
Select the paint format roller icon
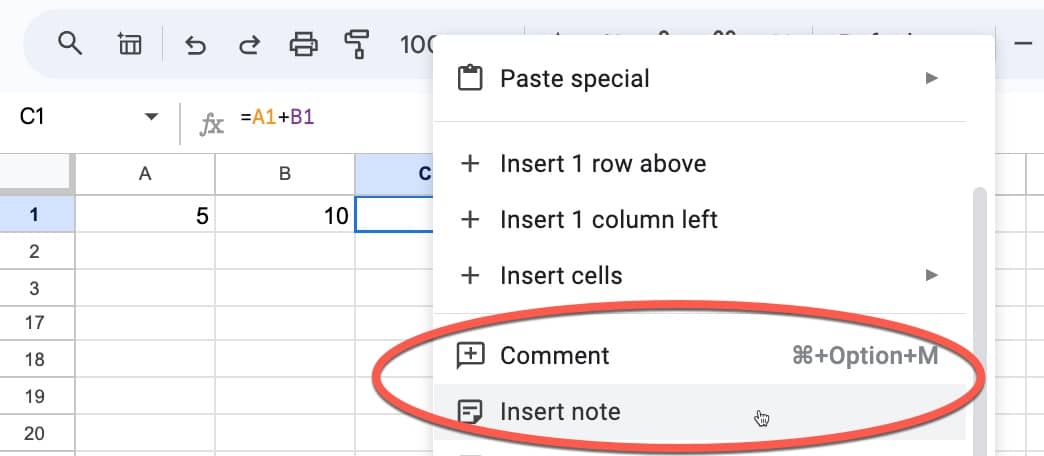point(356,45)
